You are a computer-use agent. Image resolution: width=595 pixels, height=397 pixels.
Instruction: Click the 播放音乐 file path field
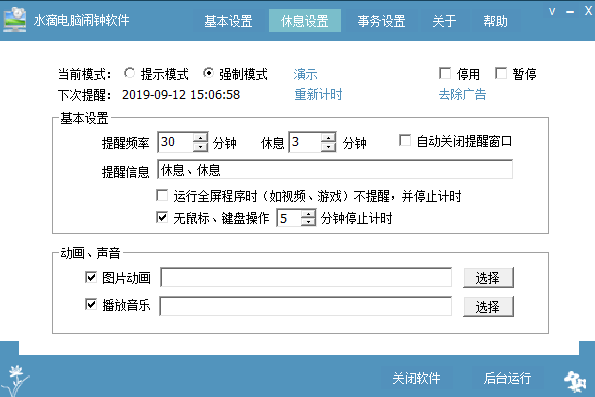point(306,306)
